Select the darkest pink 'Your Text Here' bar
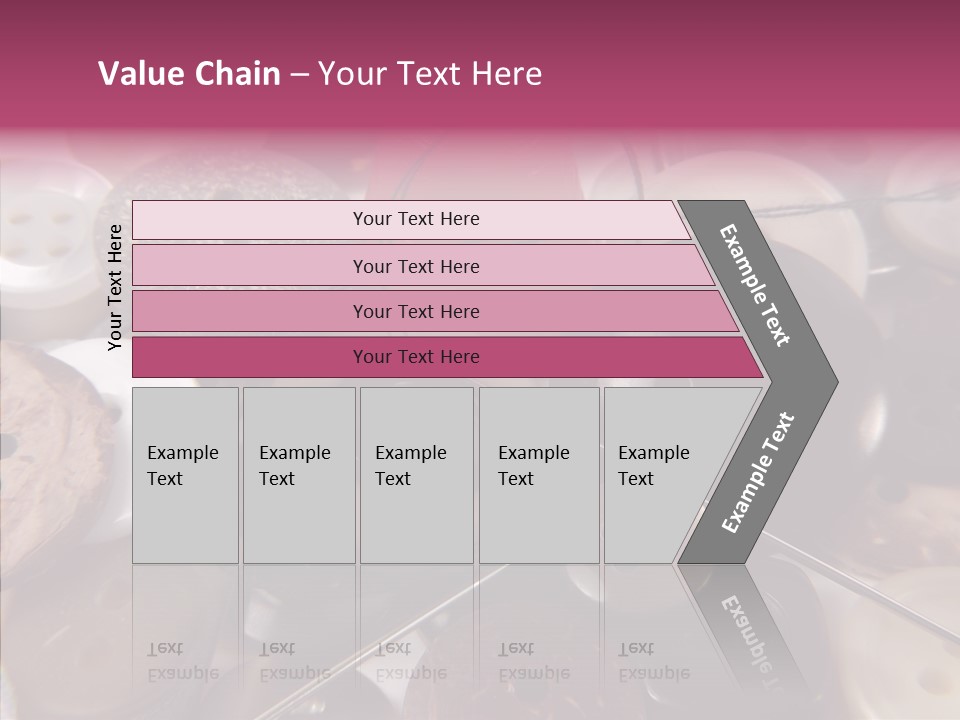Viewport: 960px width, 720px height. (x=415, y=357)
